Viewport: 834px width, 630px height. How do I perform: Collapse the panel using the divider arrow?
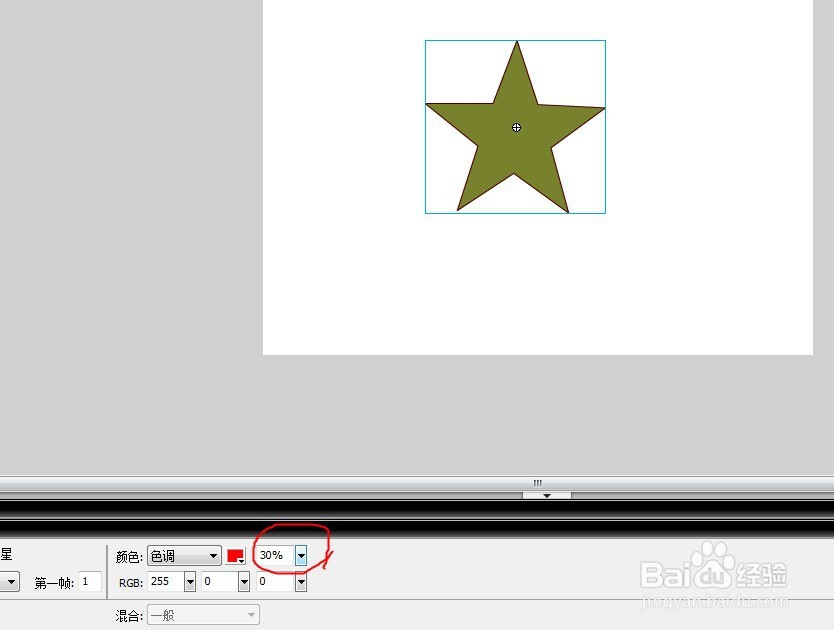547,495
